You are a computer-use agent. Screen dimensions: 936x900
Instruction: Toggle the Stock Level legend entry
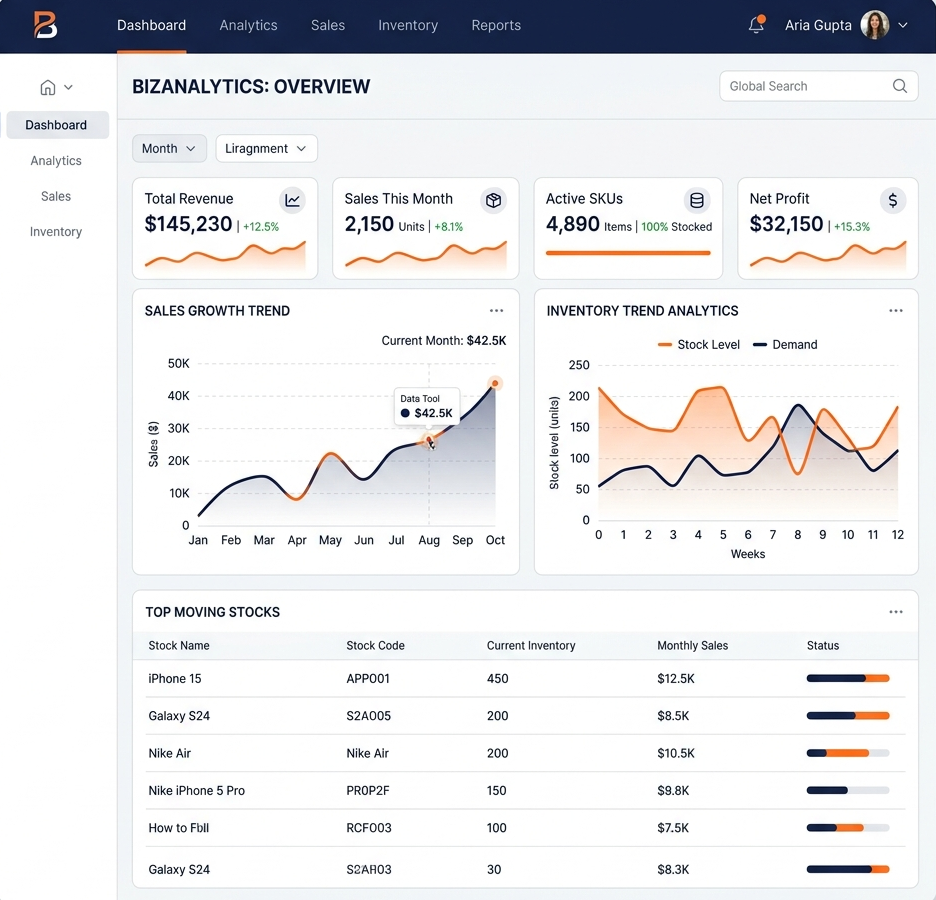tap(698, 344)
